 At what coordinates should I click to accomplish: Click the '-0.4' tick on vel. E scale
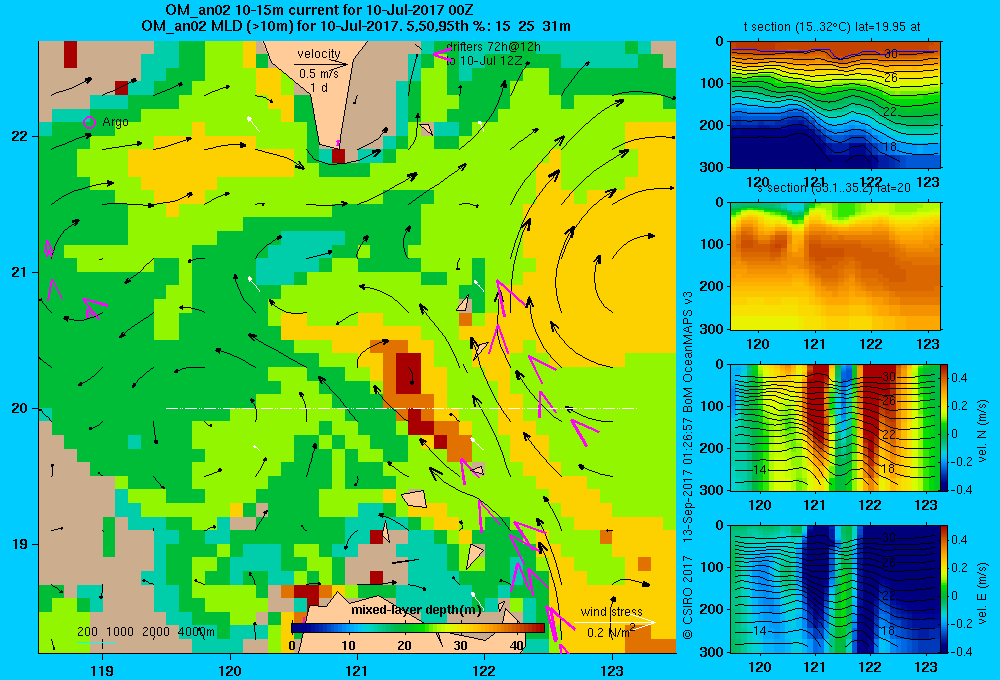pos(961,651)
